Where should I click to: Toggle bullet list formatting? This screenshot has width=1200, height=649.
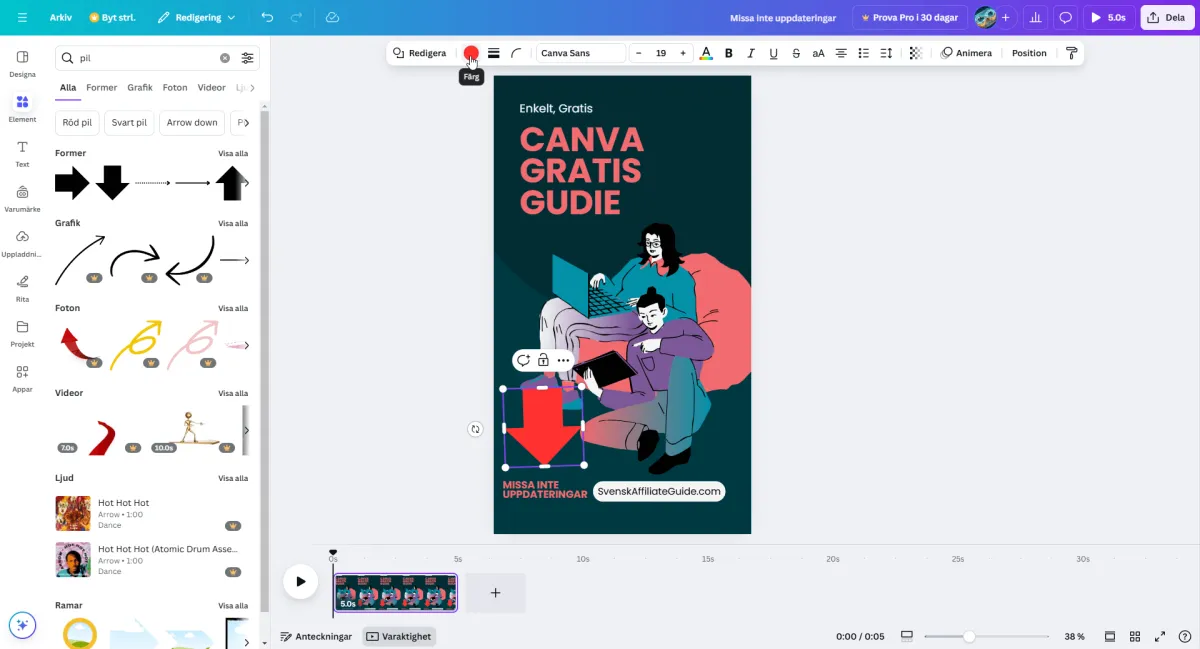pos(863,53)
